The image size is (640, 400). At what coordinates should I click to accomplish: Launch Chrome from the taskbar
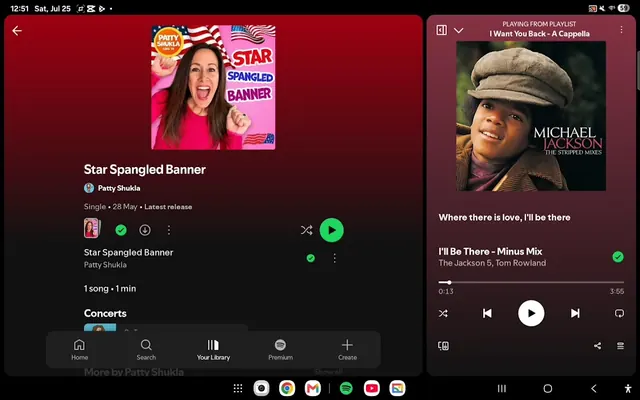pos(287,388)
